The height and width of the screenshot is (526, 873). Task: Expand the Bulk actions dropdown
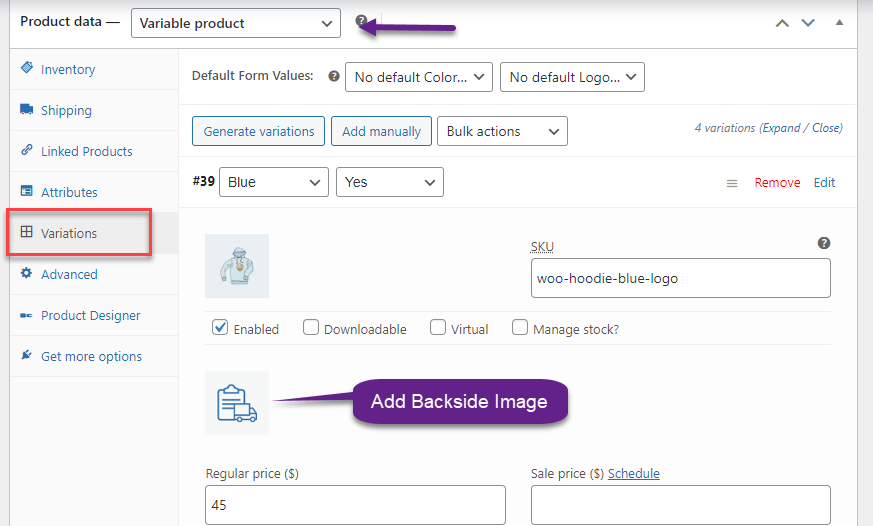[502, 131]
